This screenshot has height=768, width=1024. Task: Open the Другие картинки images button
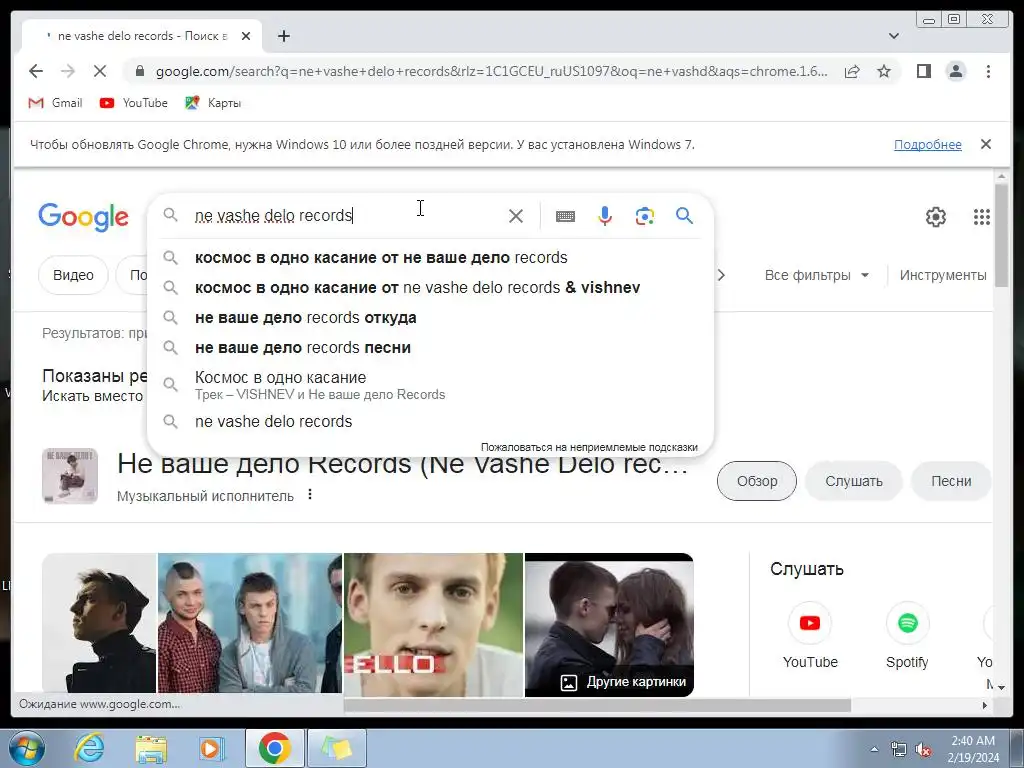624,682
